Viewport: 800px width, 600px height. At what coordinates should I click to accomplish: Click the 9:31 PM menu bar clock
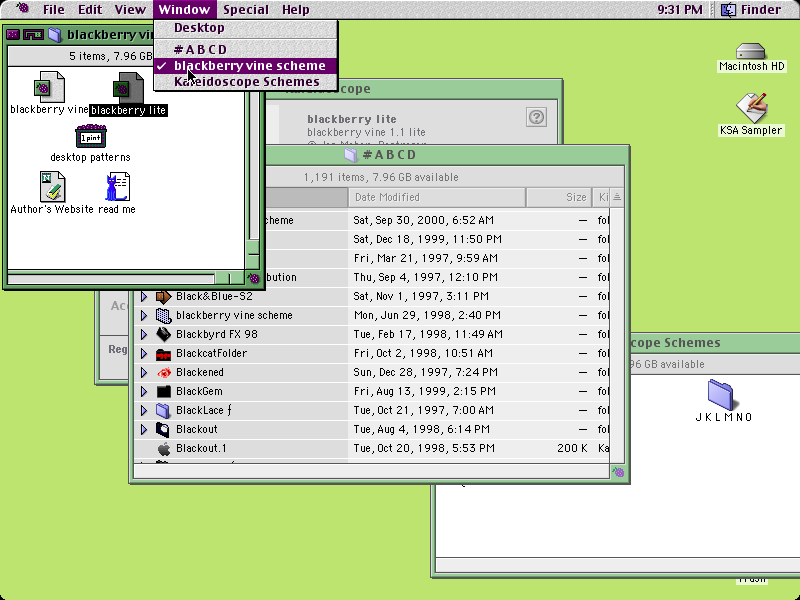click(680, 10)
